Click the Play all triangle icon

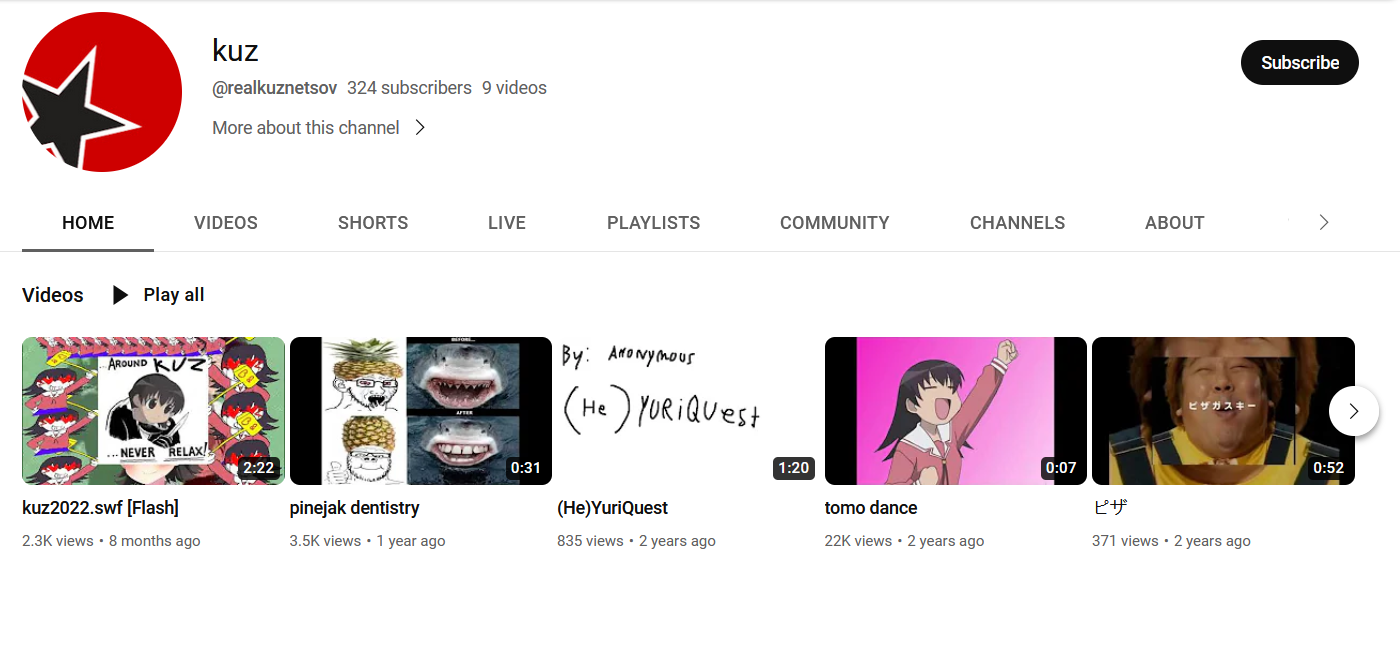pos(120,295)
